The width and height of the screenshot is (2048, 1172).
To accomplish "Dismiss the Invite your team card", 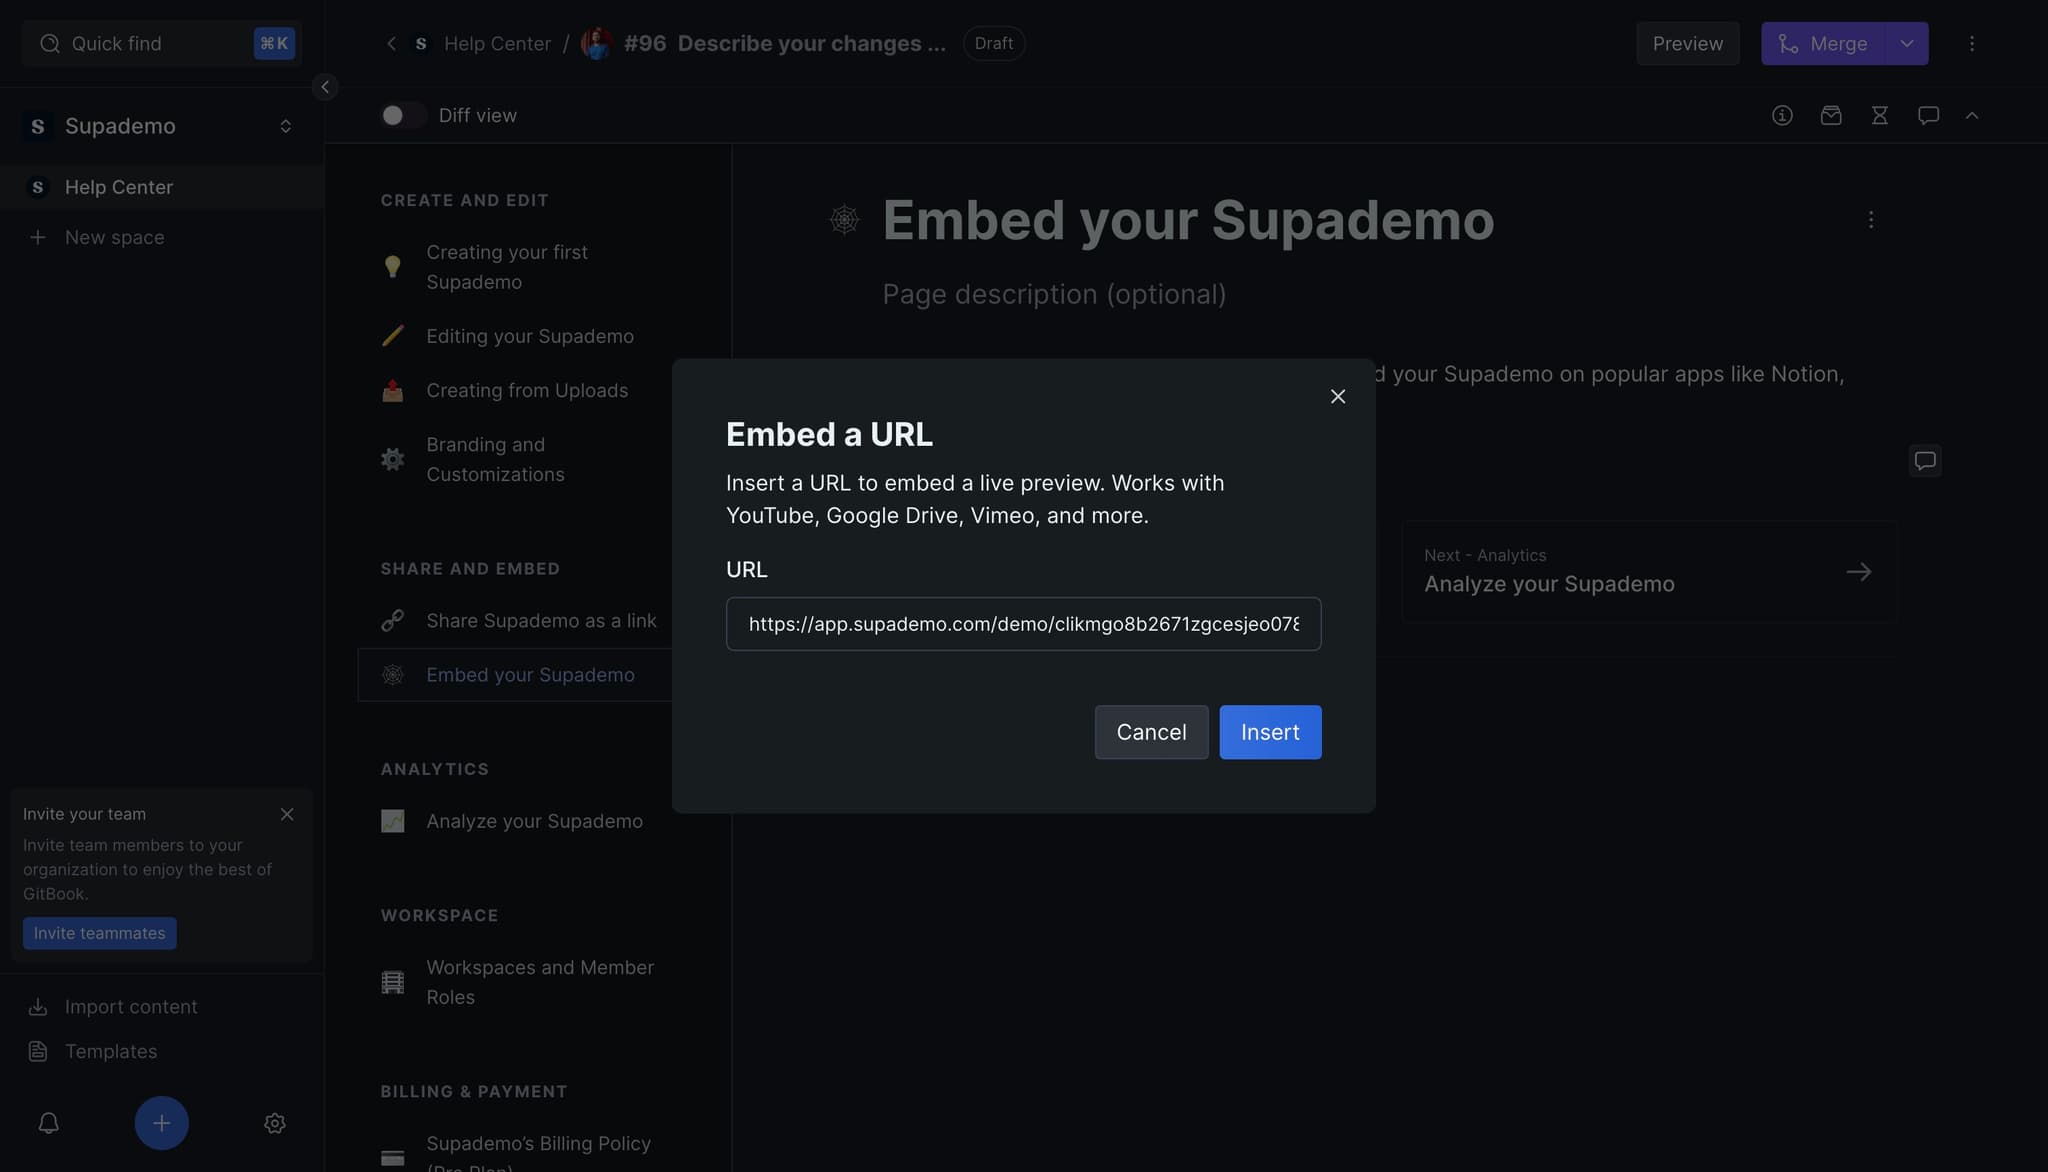I will (x=287, y=814).
